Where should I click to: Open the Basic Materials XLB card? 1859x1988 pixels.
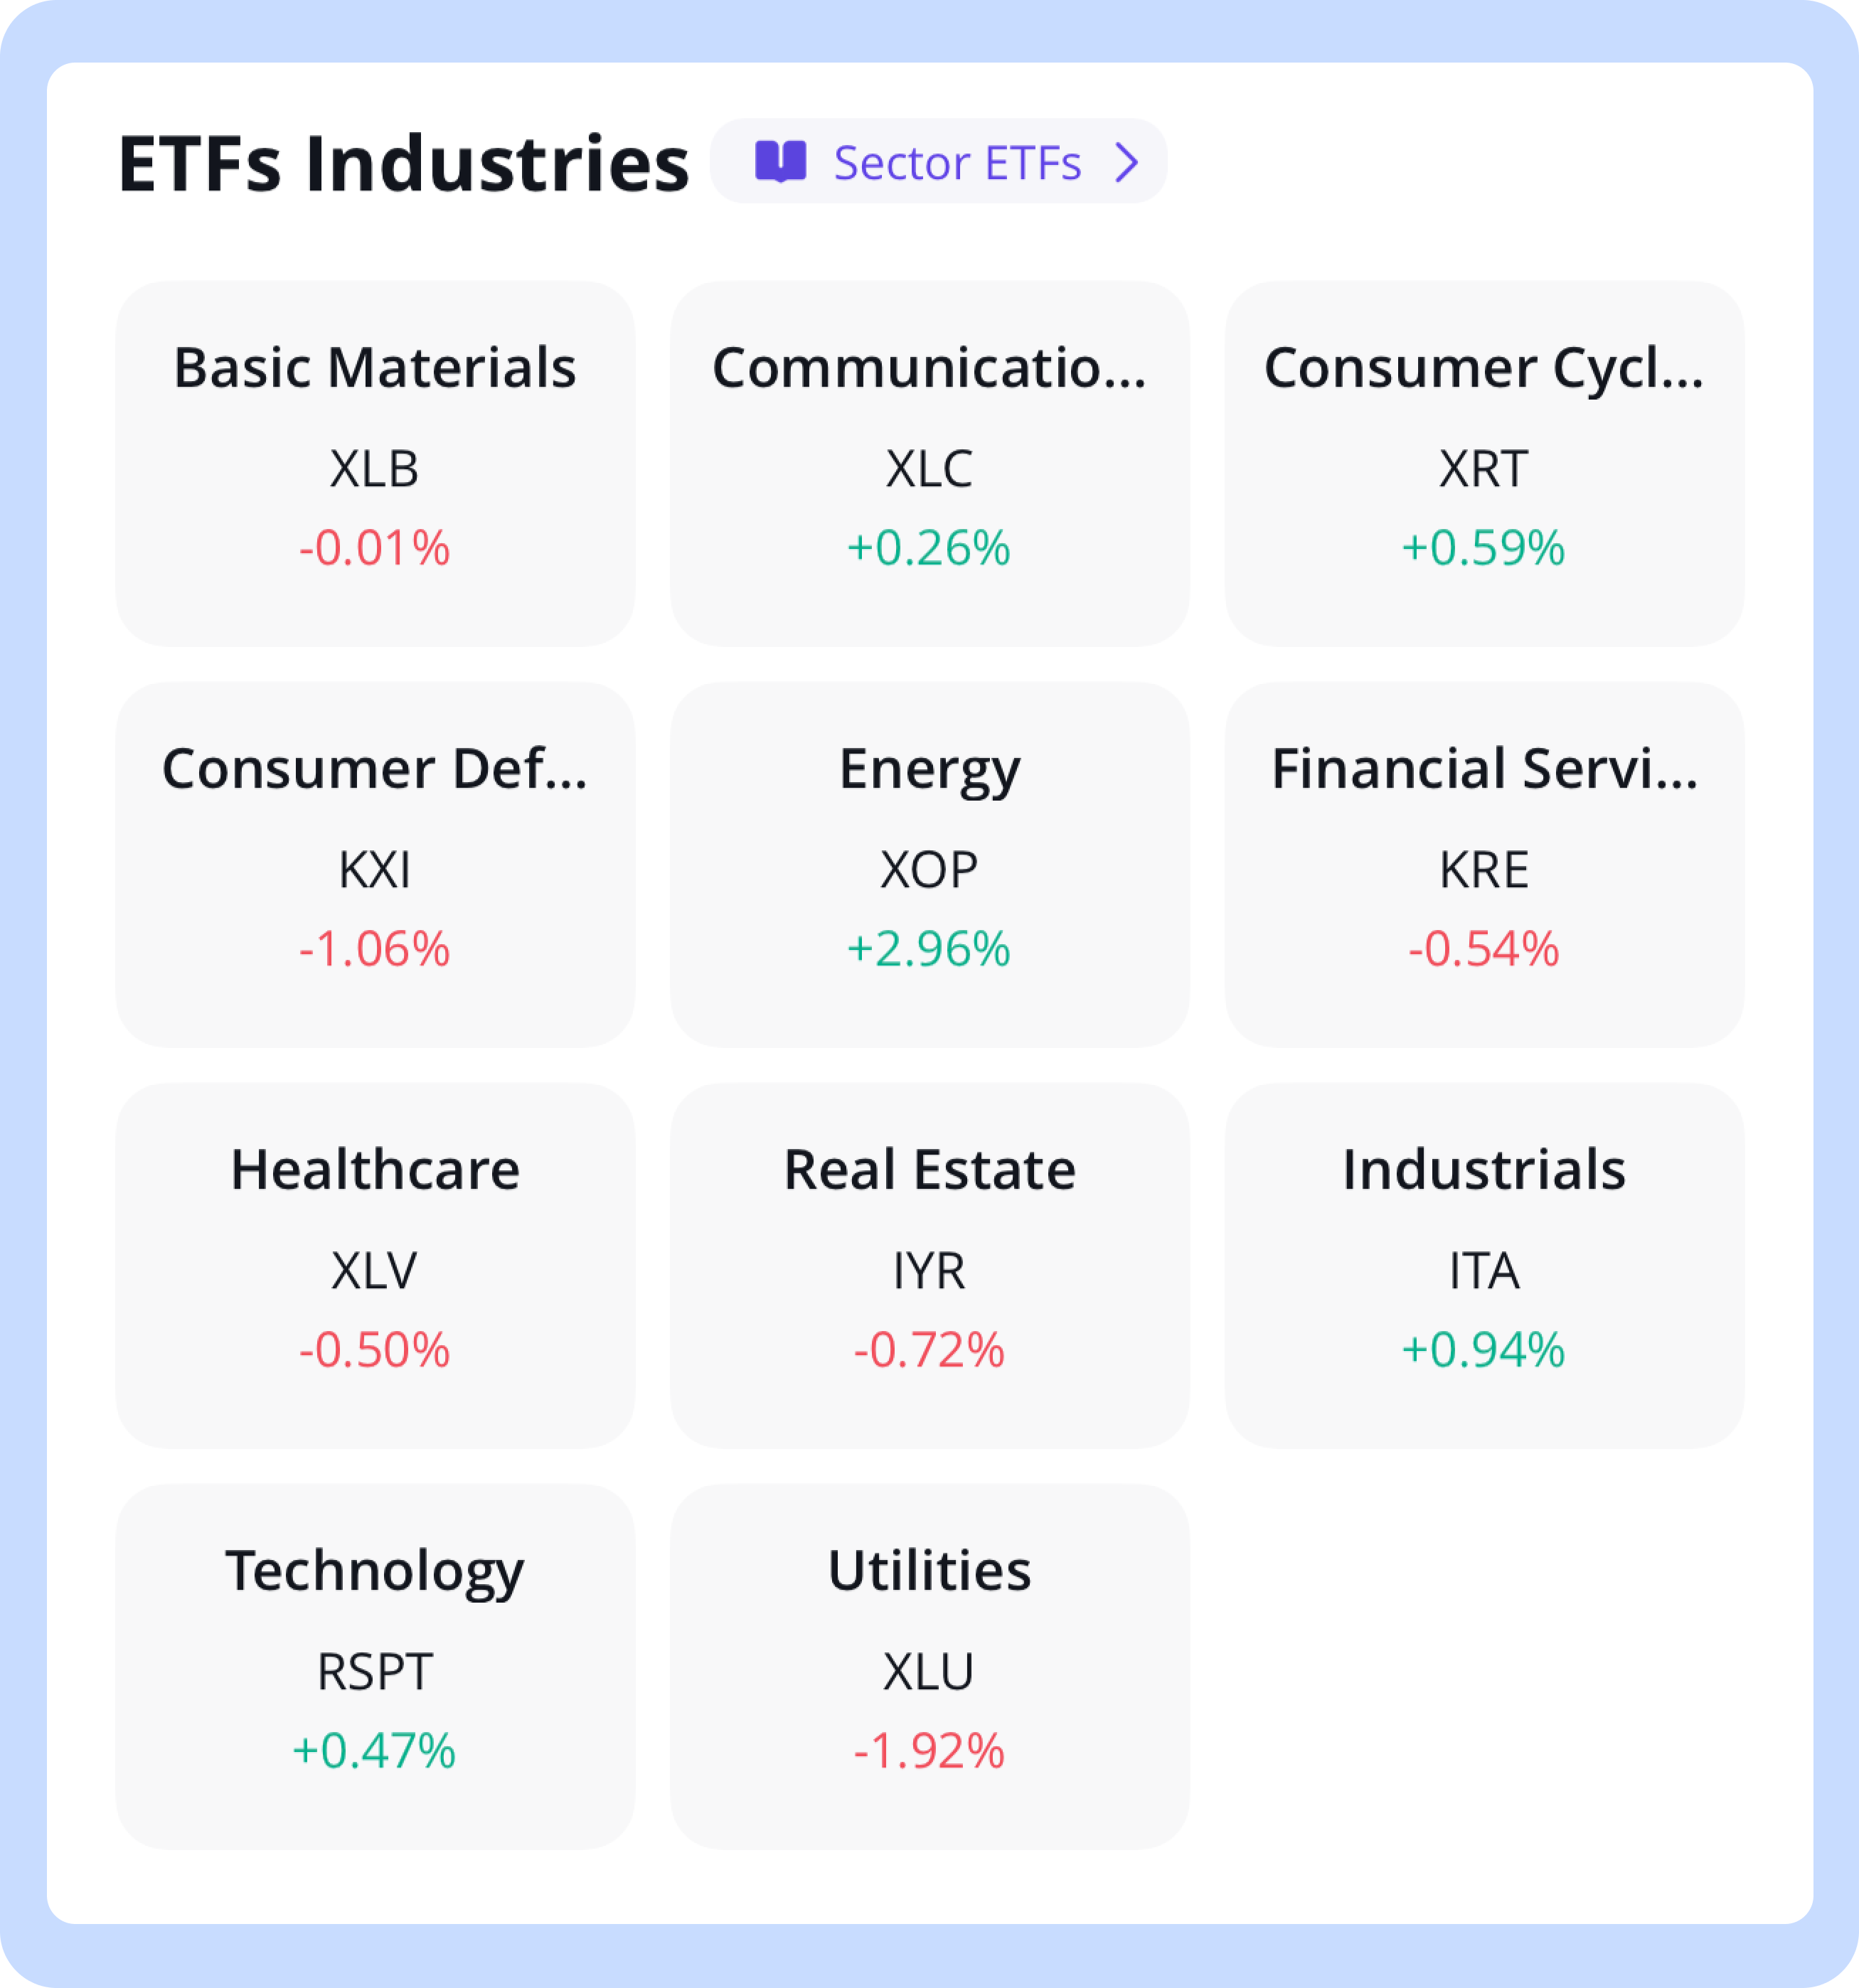tap(375, 463)
